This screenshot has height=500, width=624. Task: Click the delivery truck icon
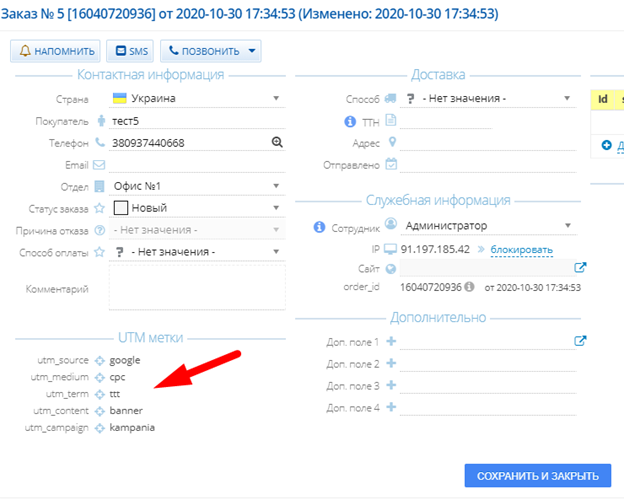tap(390, 98)
